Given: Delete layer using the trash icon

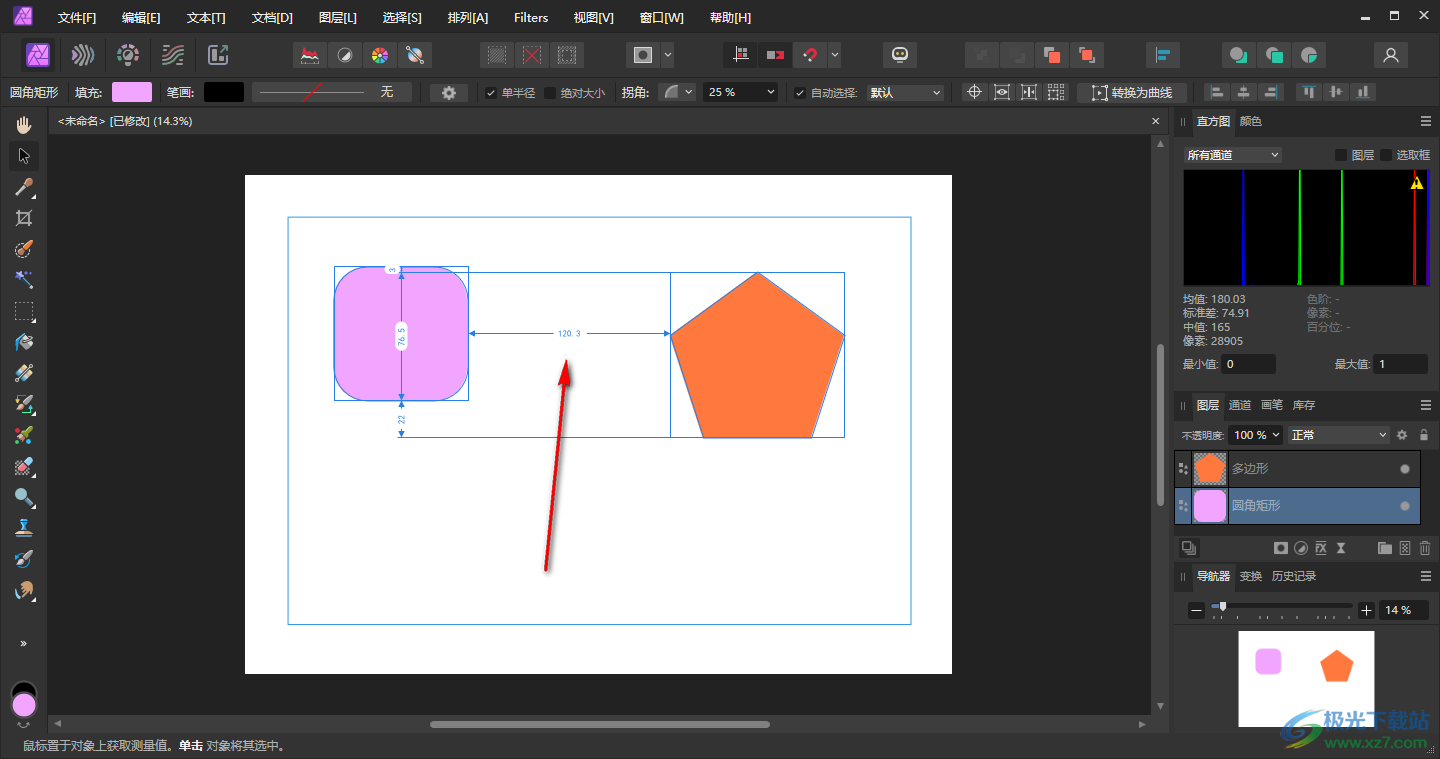Looking at the screenshot, I should (x=1425, y=548).
